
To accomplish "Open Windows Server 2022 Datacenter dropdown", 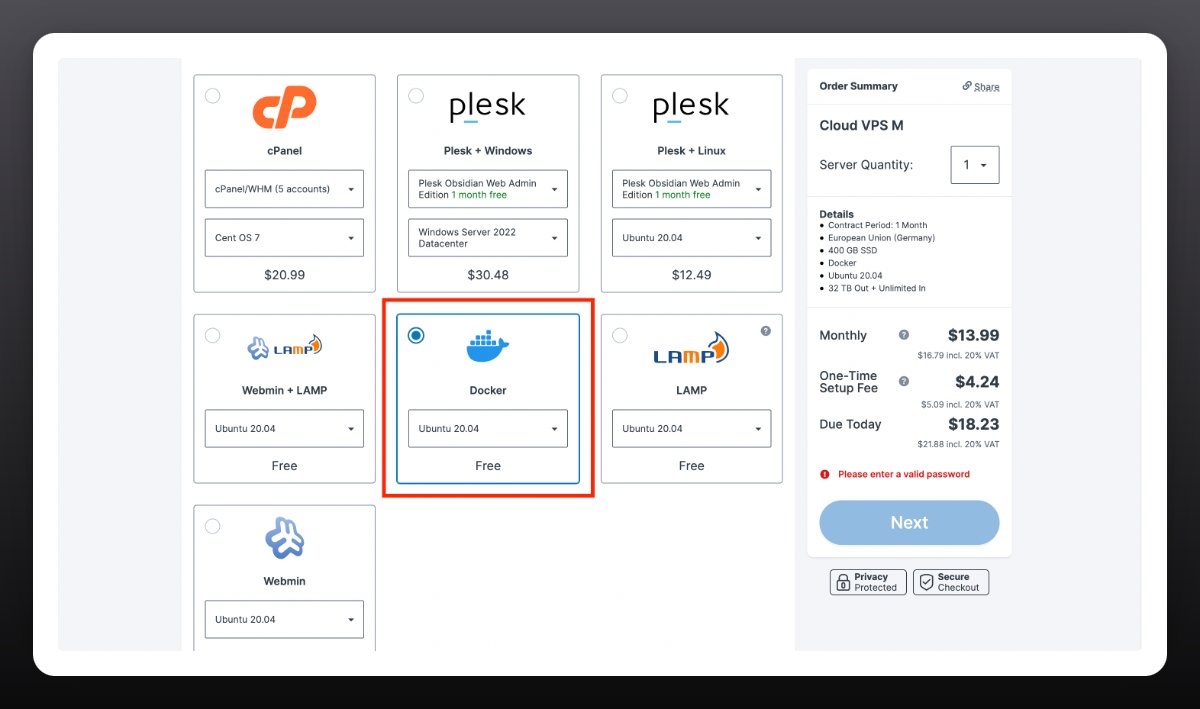I will 488,238.
